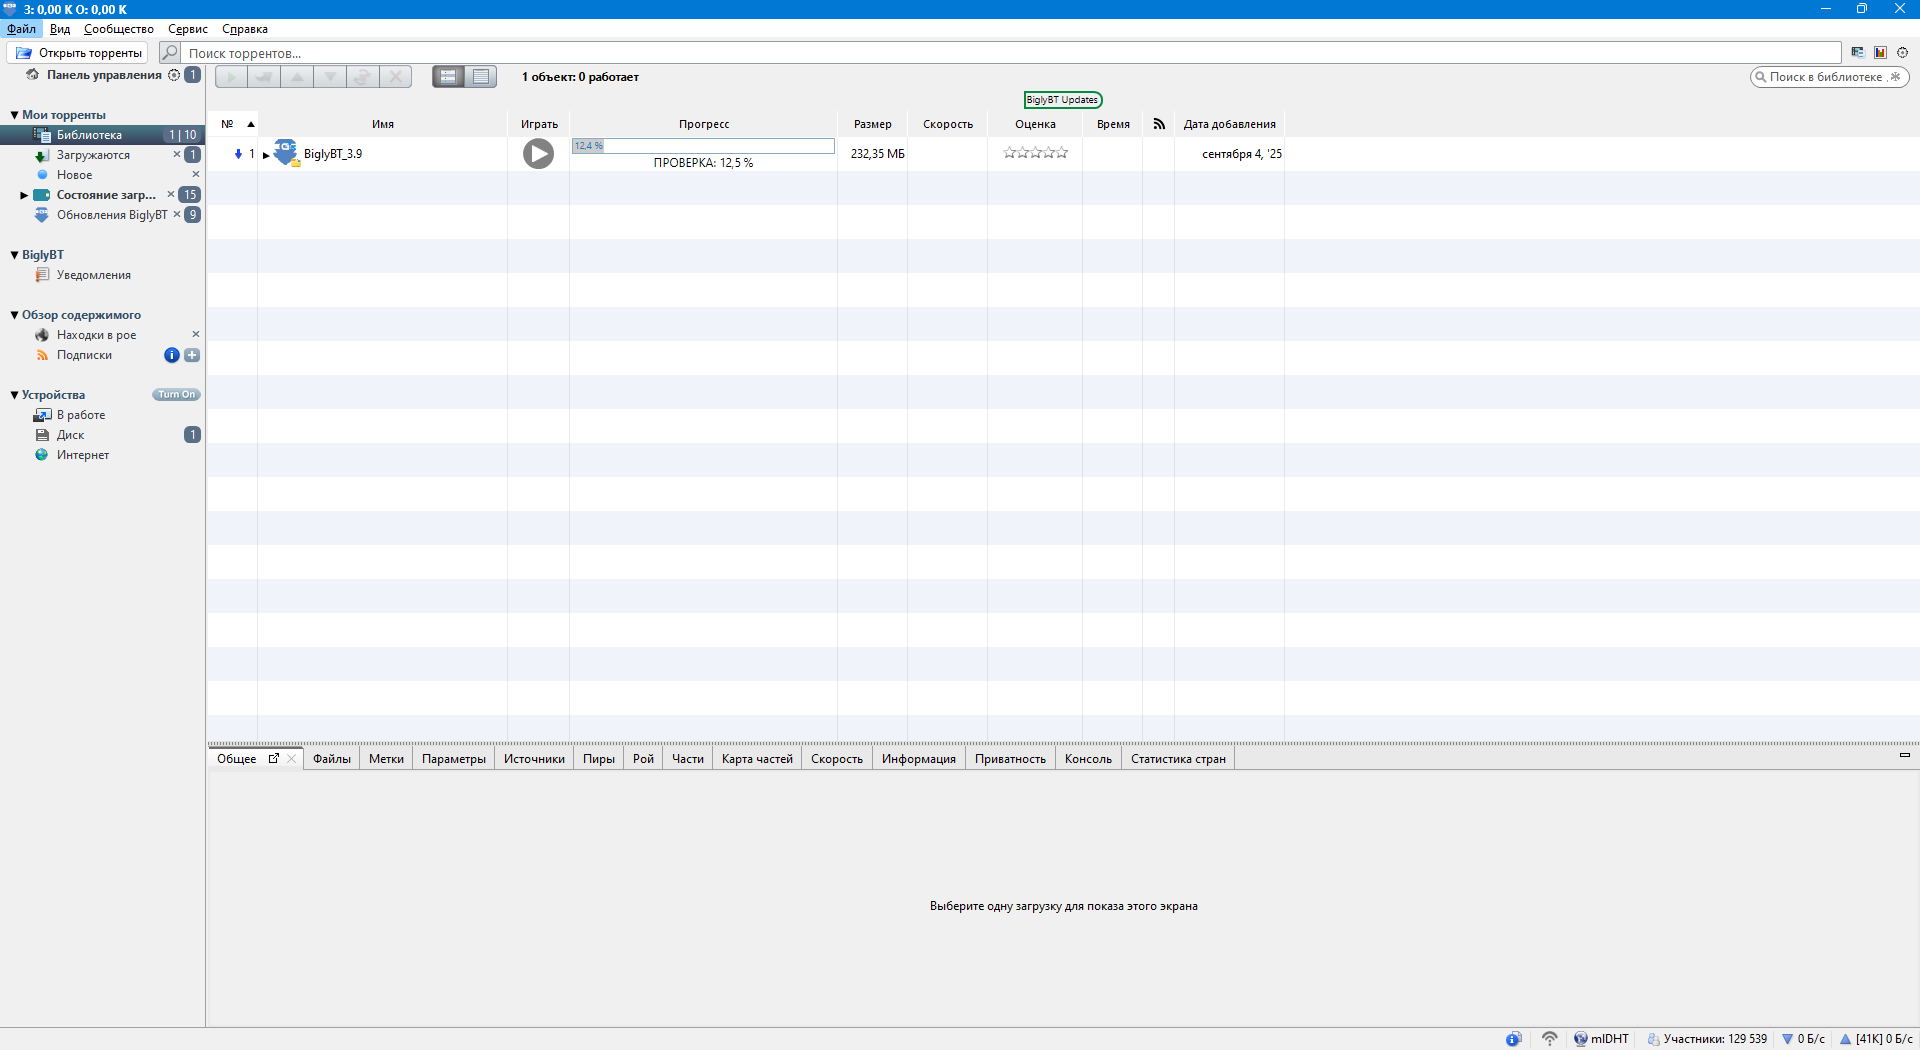The image size is (1920, 1050).
Task: Click the Подписки info icon
Action: tap(172, 355)
